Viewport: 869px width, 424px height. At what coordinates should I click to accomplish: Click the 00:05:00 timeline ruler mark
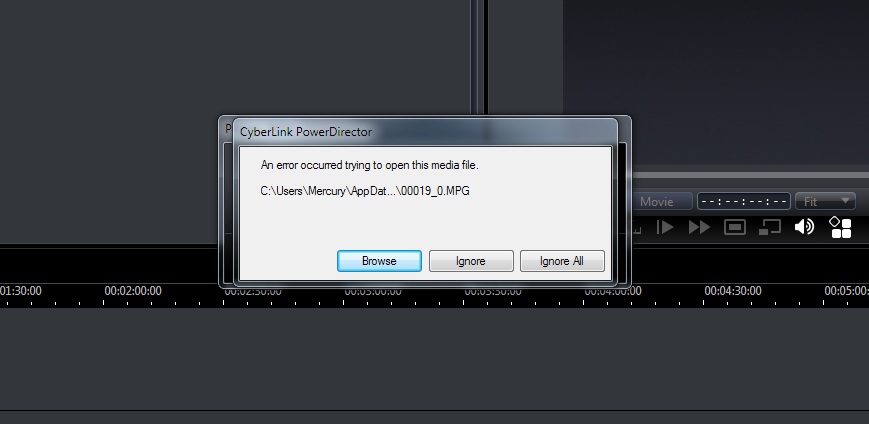pyautogui.click(x=846, y=291)
